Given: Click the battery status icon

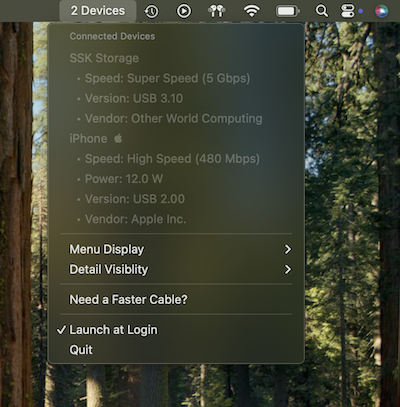Looking at the screenshot, I should [288, 11].
